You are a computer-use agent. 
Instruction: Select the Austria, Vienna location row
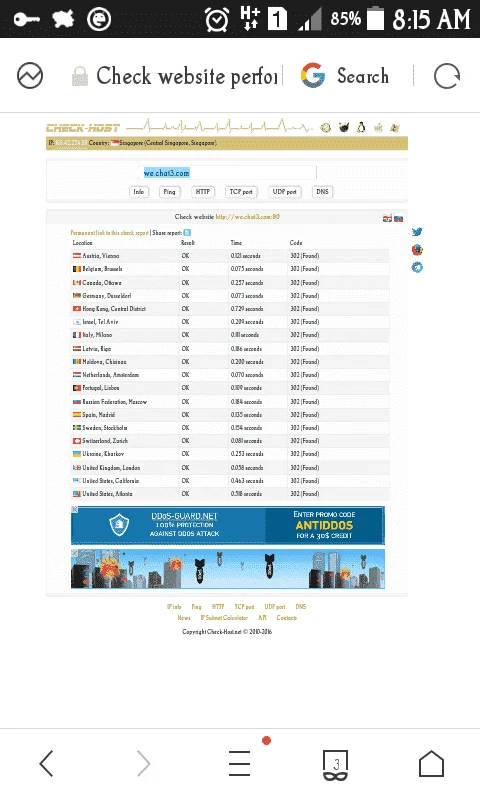(x=230, y=256)
